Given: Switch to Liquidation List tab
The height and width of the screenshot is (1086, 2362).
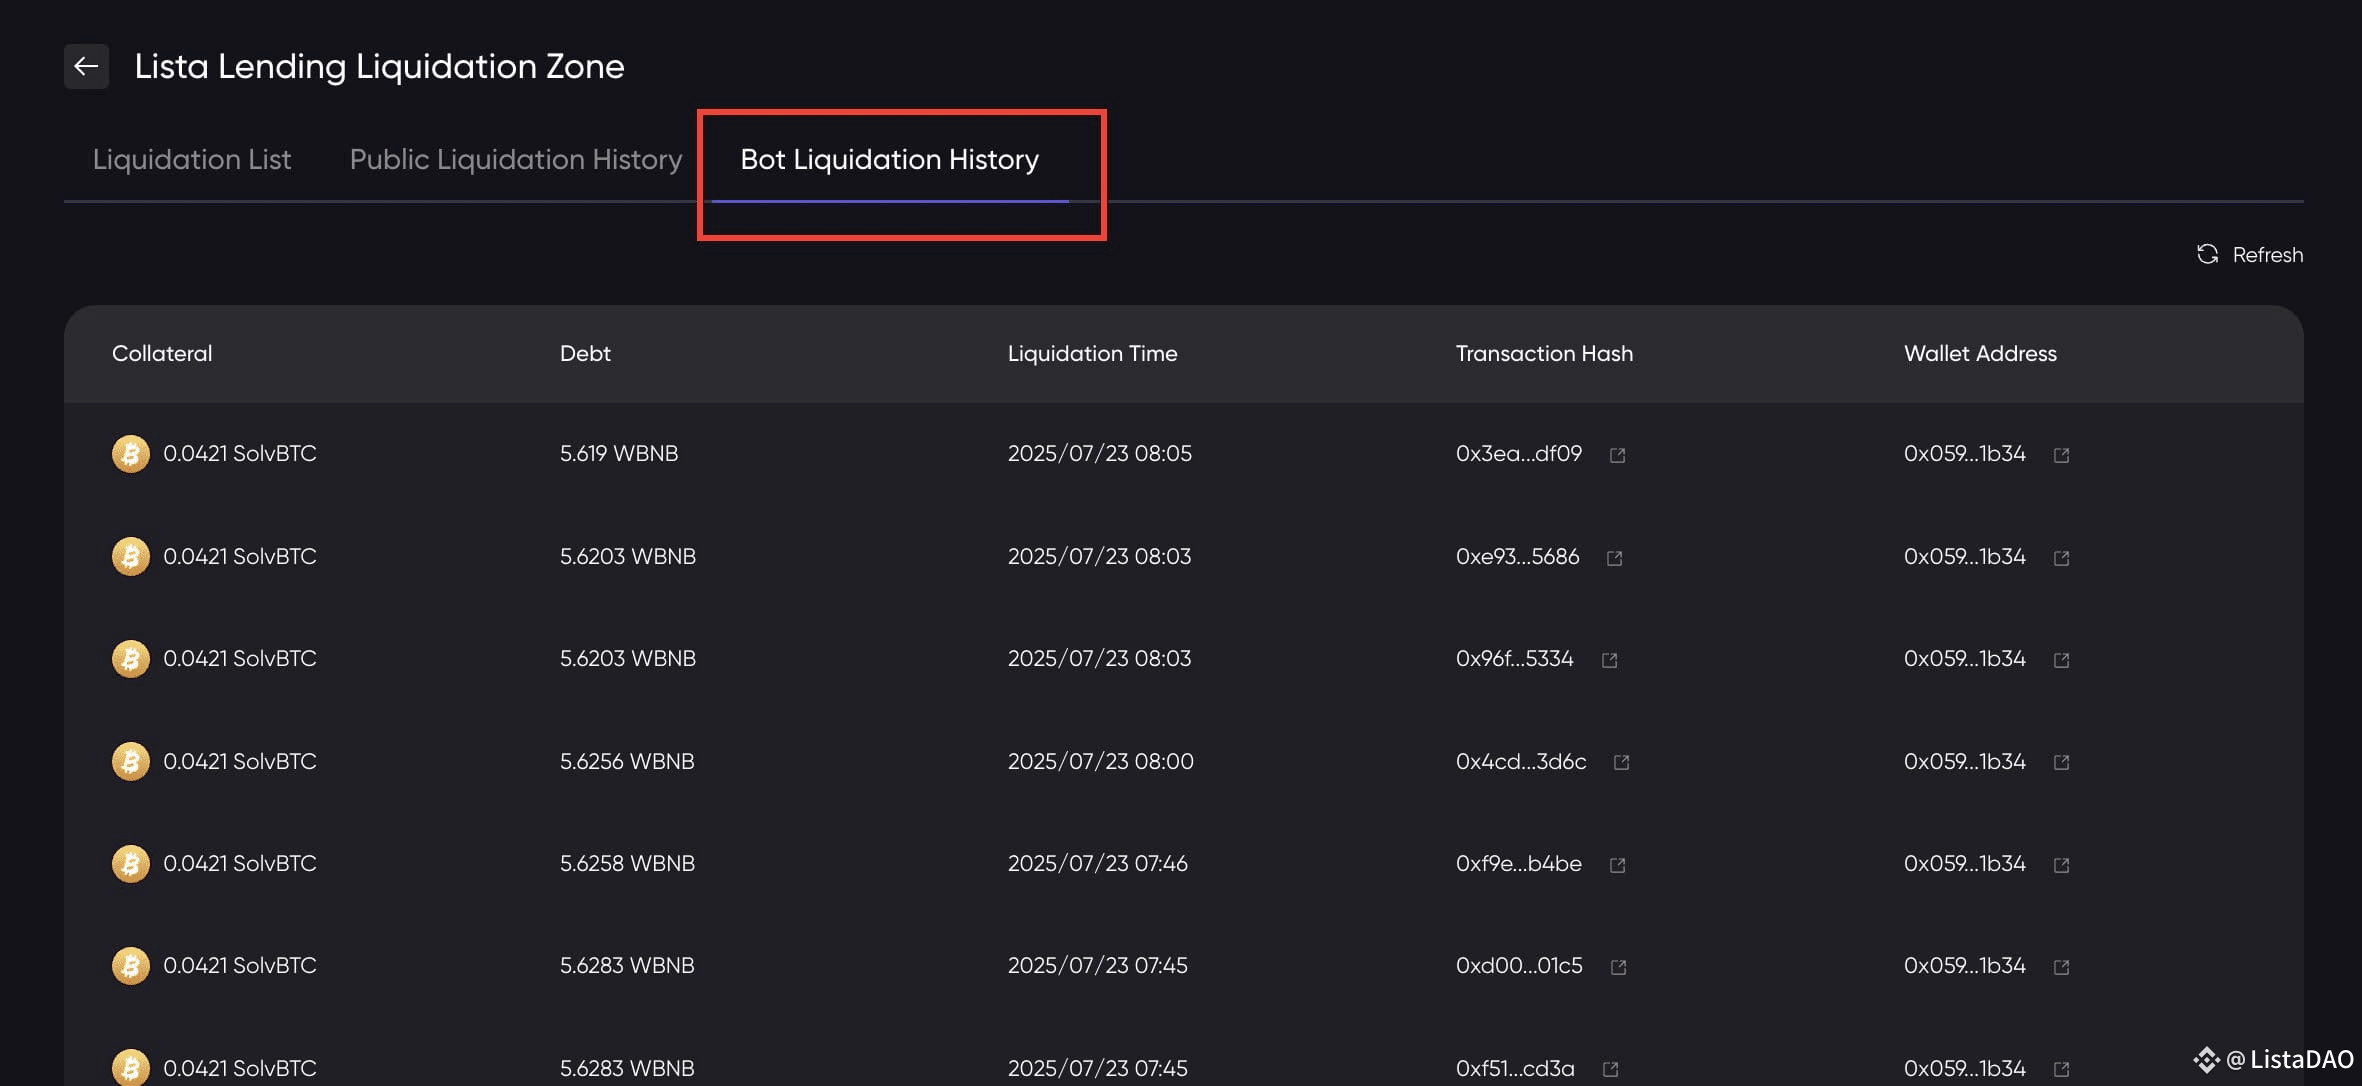Looking at the screenshot, I should point(192,160).
